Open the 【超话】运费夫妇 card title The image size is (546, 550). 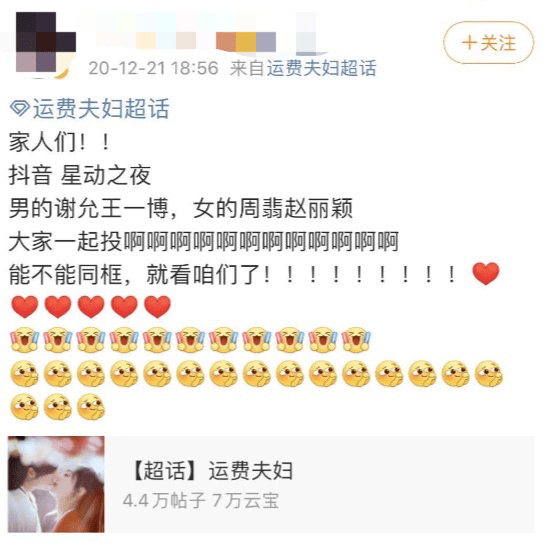coord(211,470)
